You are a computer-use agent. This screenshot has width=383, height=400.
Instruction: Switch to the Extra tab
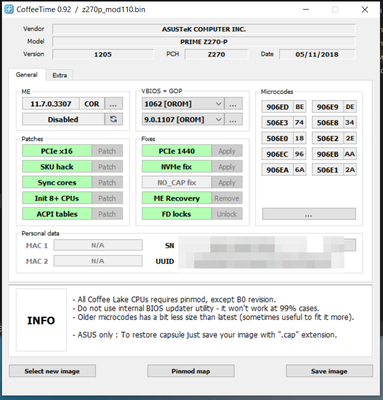[x=60, y=75]
